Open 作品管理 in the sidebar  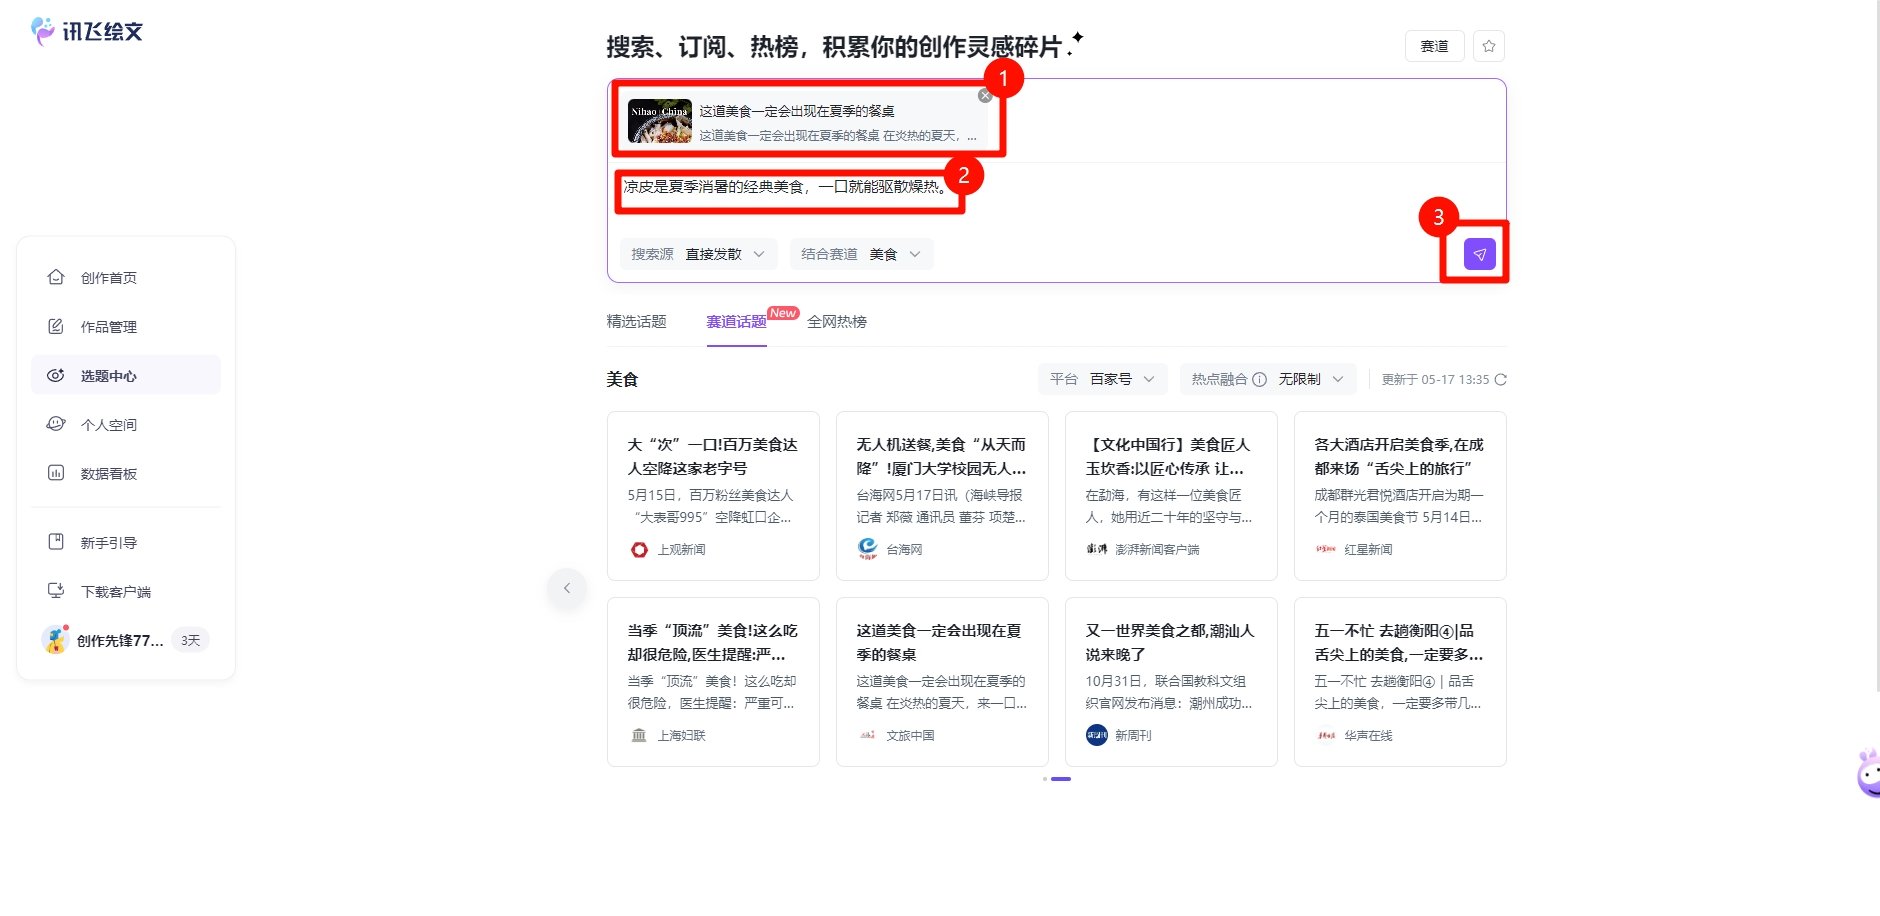[x=108, y=327]
